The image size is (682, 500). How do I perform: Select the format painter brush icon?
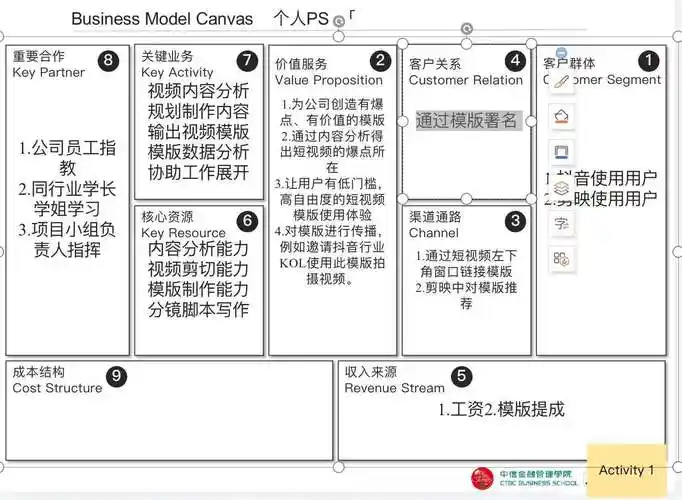[x=561, y=82]
